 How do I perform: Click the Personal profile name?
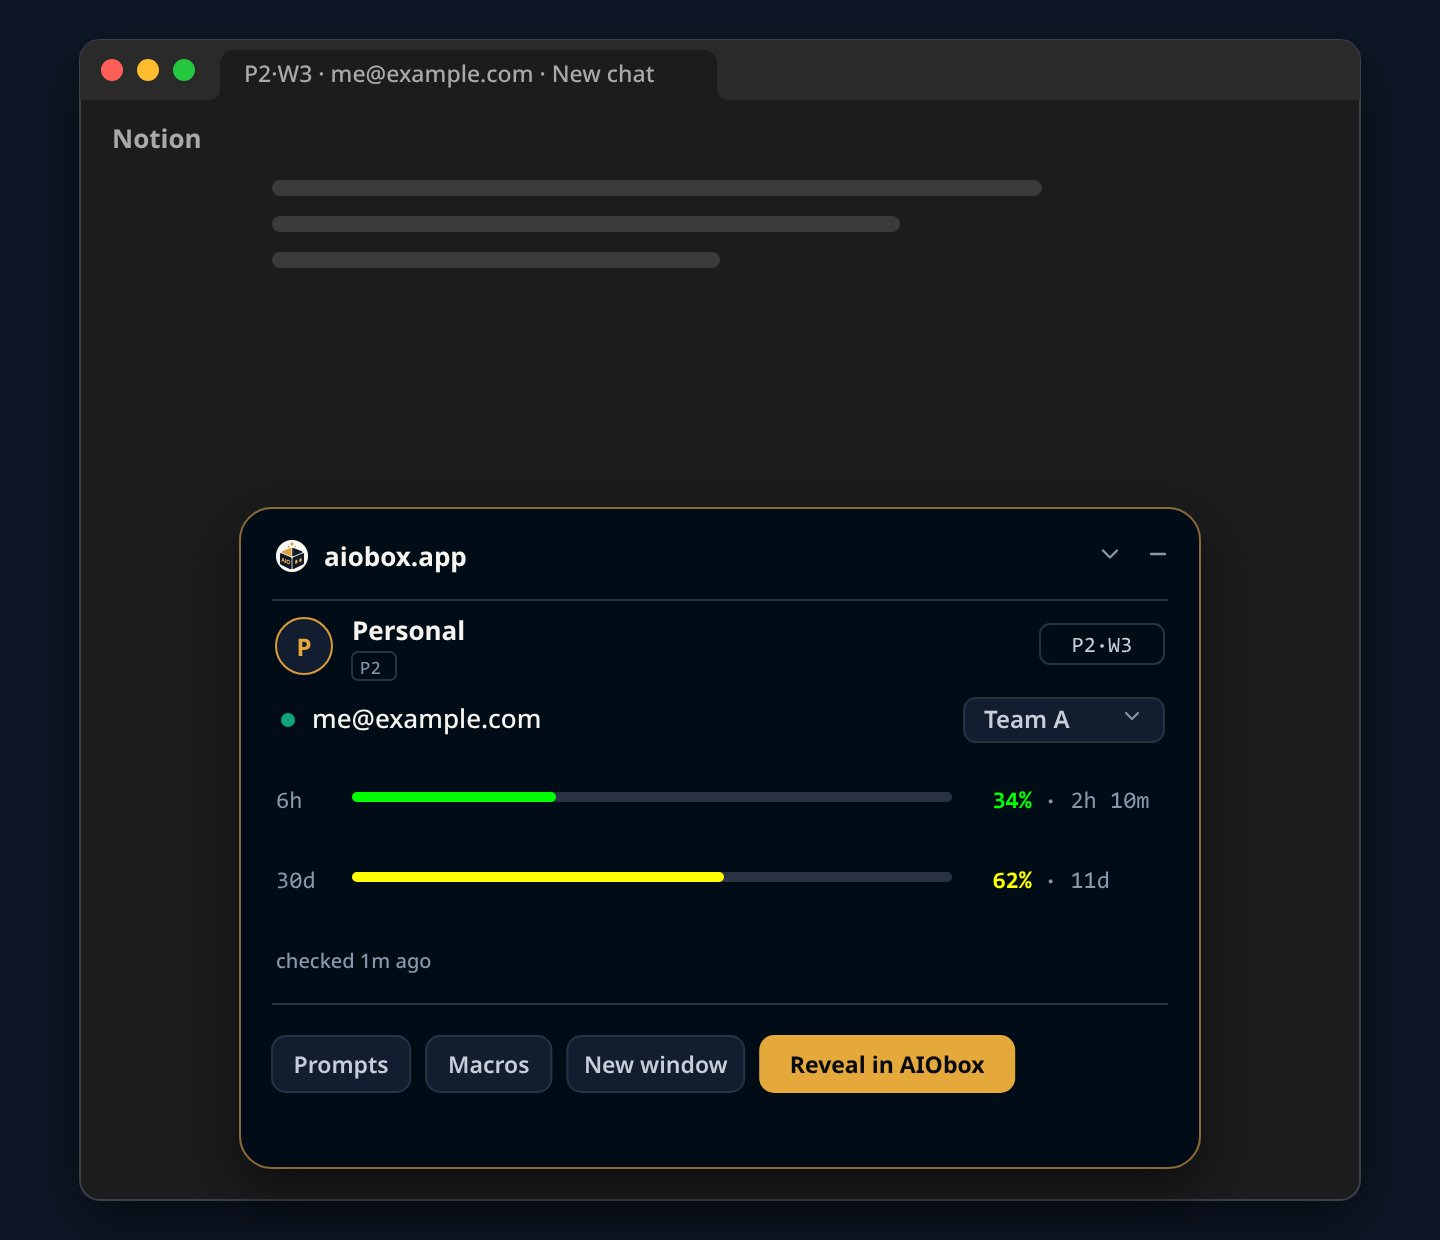(408, 631)
